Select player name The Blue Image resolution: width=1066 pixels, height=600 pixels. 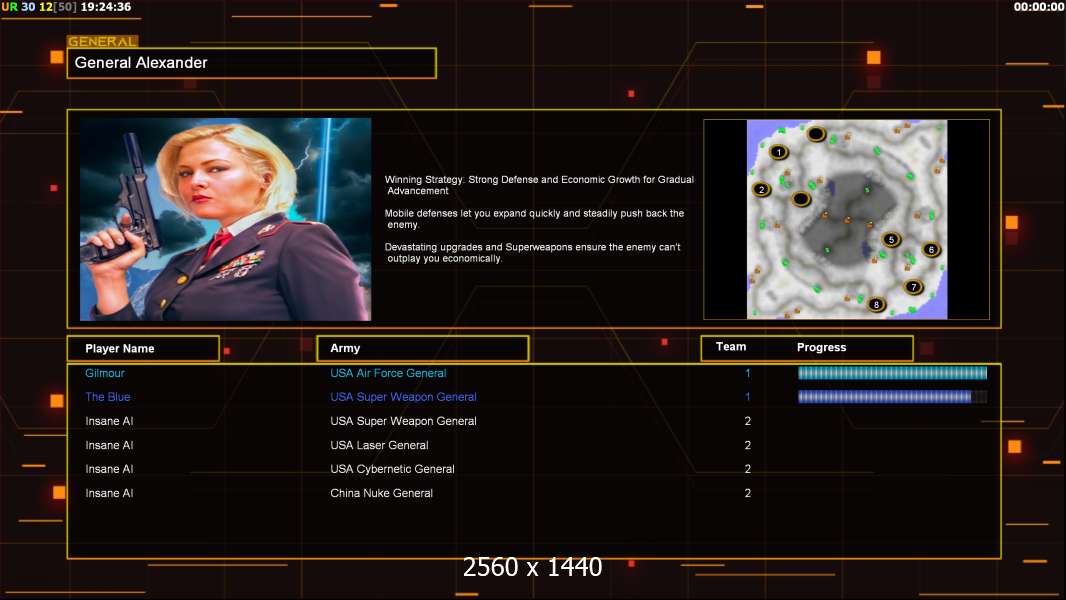pyautogui.click(x=107, y=397)
